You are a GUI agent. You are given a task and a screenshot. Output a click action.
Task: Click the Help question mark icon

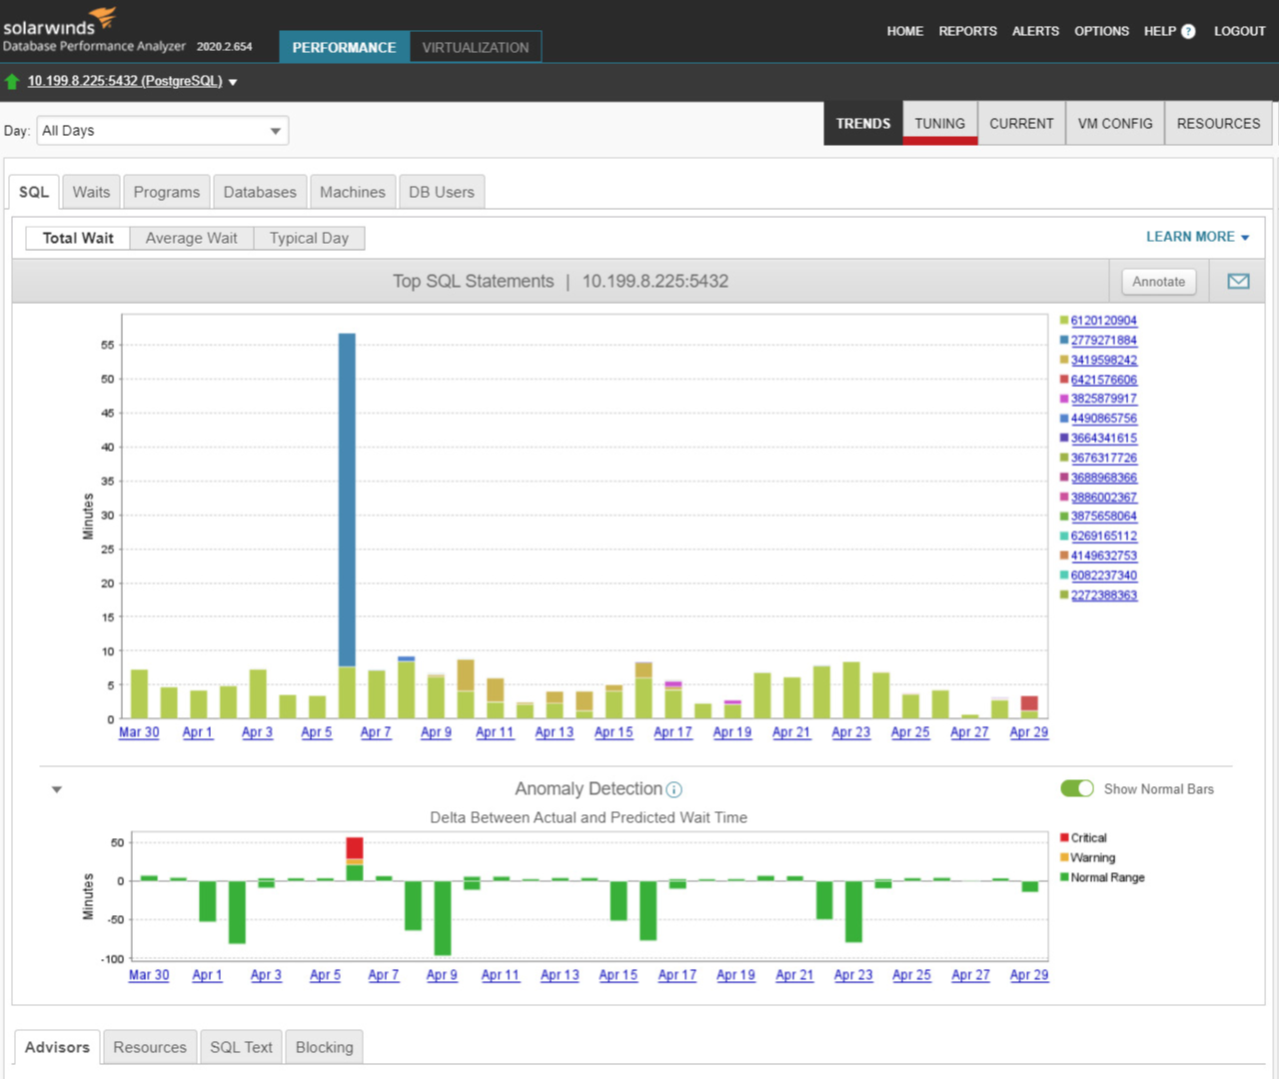pos(1188,31)
